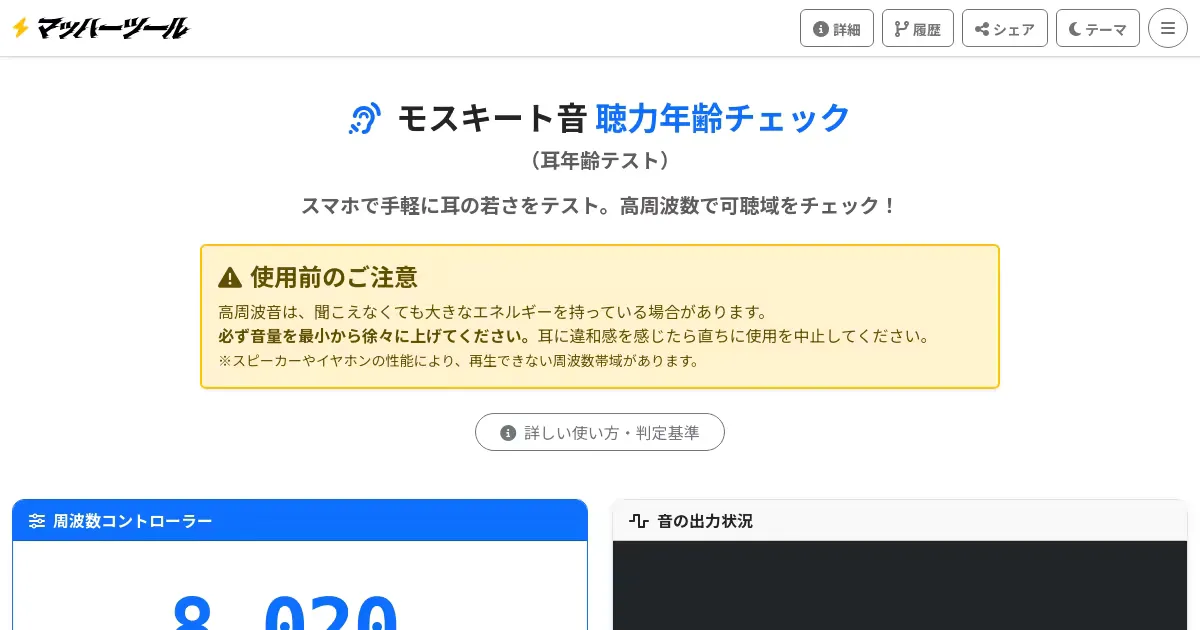This screenshot has height=630, width=1200.
Task: Click the crescent moon theme icon
Action: click(x=1075, y=29)
